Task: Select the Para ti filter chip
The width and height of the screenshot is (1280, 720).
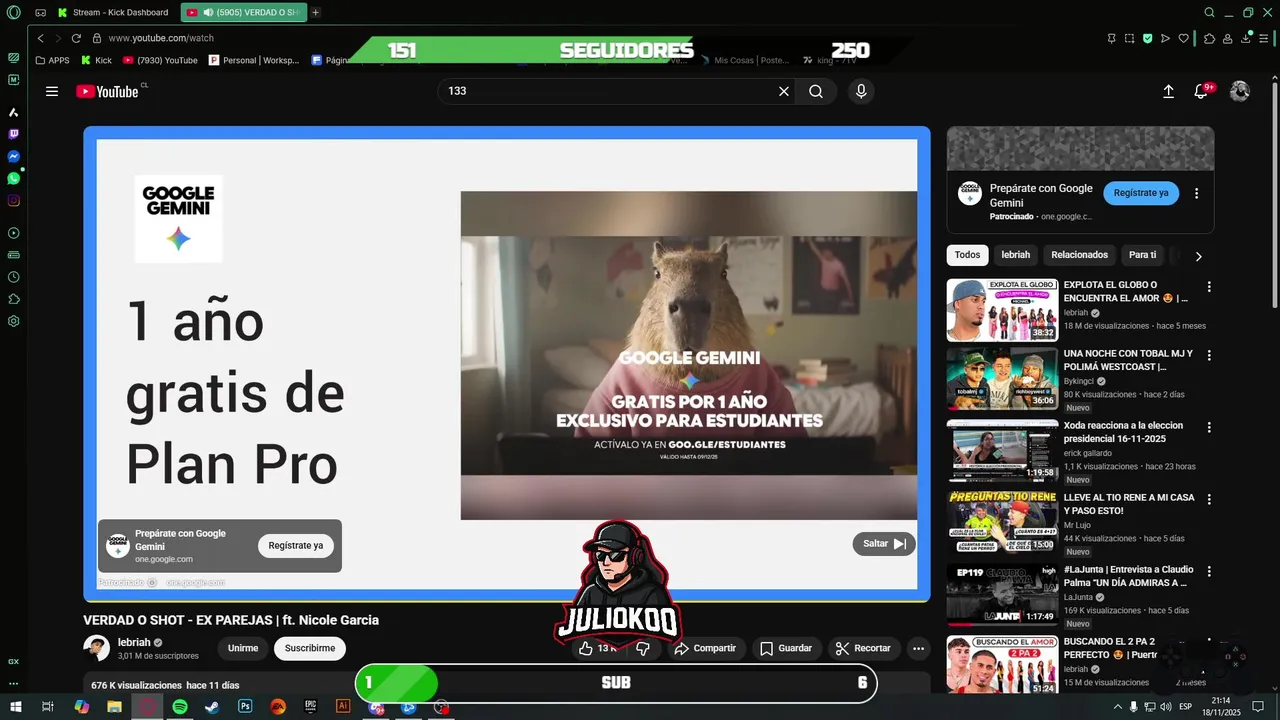Action: tap(1142, 255)
